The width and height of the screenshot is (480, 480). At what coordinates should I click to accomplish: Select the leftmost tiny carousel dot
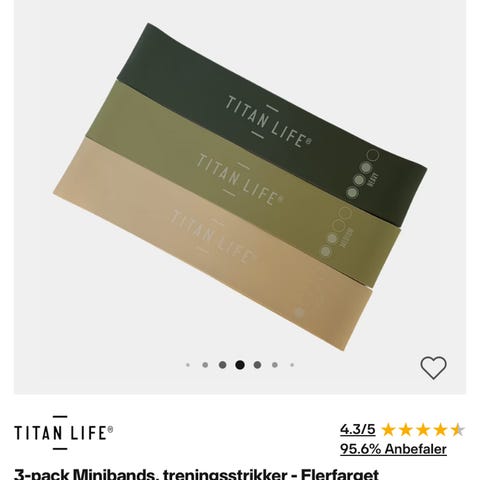(x=188, y=365)
